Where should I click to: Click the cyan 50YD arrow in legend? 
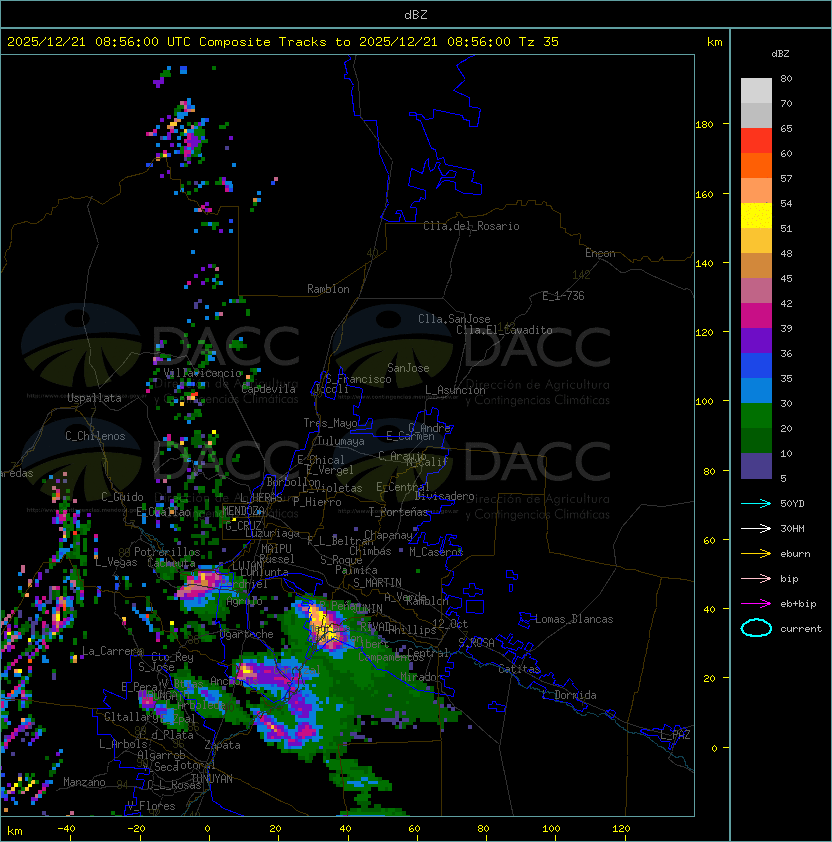[756, 504]
